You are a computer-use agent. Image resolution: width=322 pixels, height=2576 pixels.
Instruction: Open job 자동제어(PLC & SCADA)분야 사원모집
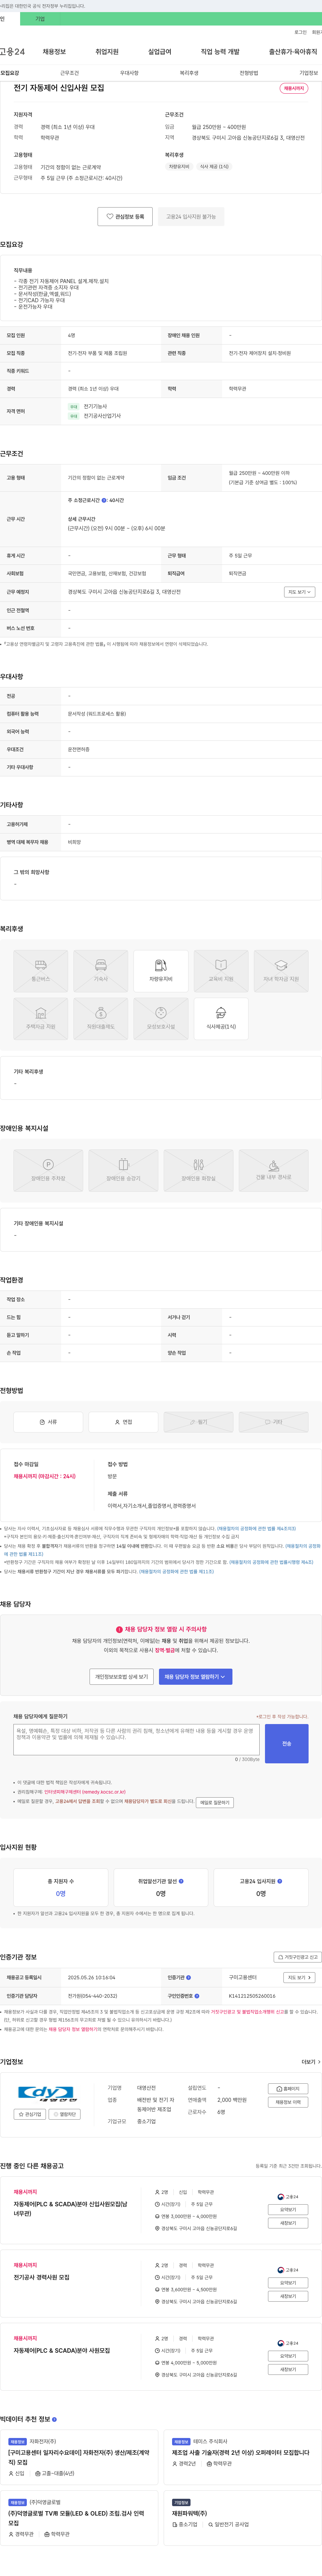click(x=62, y=2351)
